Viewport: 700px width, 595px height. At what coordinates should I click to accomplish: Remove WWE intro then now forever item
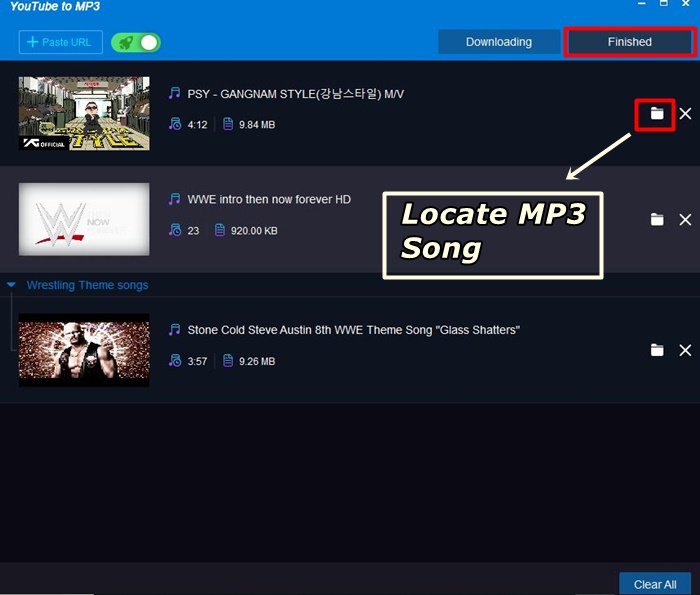click(x=685, y=220)
